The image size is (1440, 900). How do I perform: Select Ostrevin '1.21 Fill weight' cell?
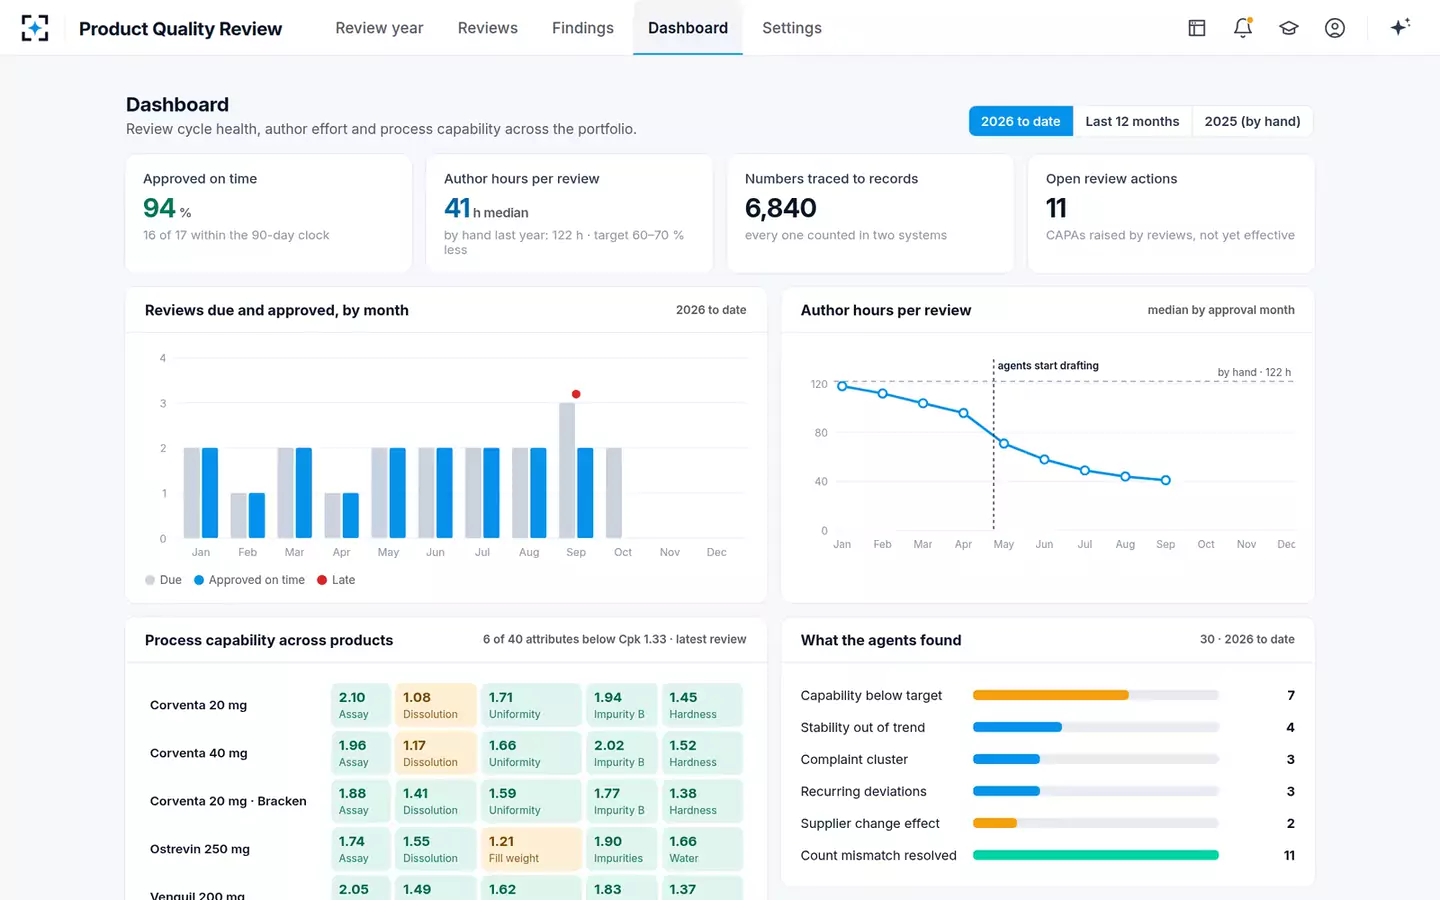[532, 849]
